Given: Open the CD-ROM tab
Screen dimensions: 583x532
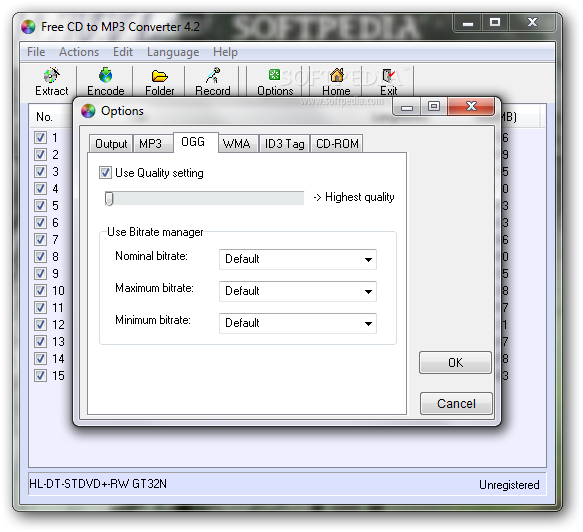Looking at the screenshot, I should (337, 144).
